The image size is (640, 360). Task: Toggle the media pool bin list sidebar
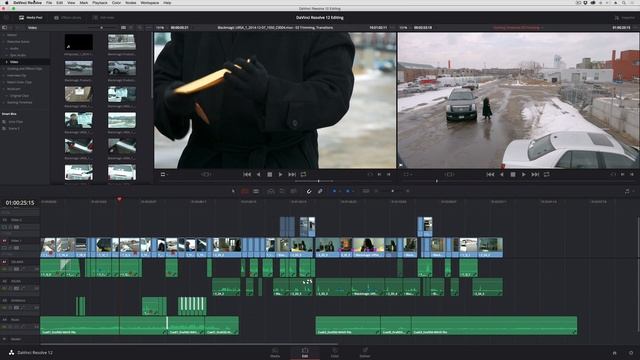click(4, 27)
